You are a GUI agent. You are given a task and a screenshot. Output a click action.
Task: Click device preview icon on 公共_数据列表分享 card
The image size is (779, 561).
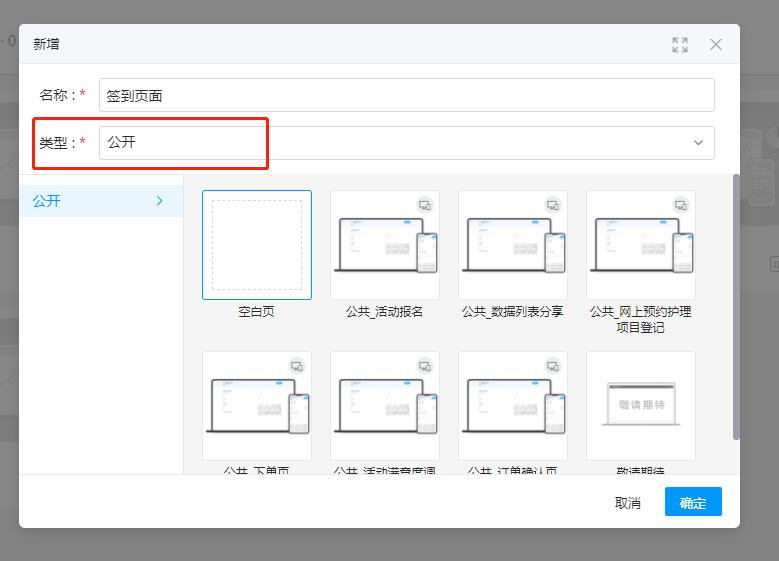click(553, 205)
